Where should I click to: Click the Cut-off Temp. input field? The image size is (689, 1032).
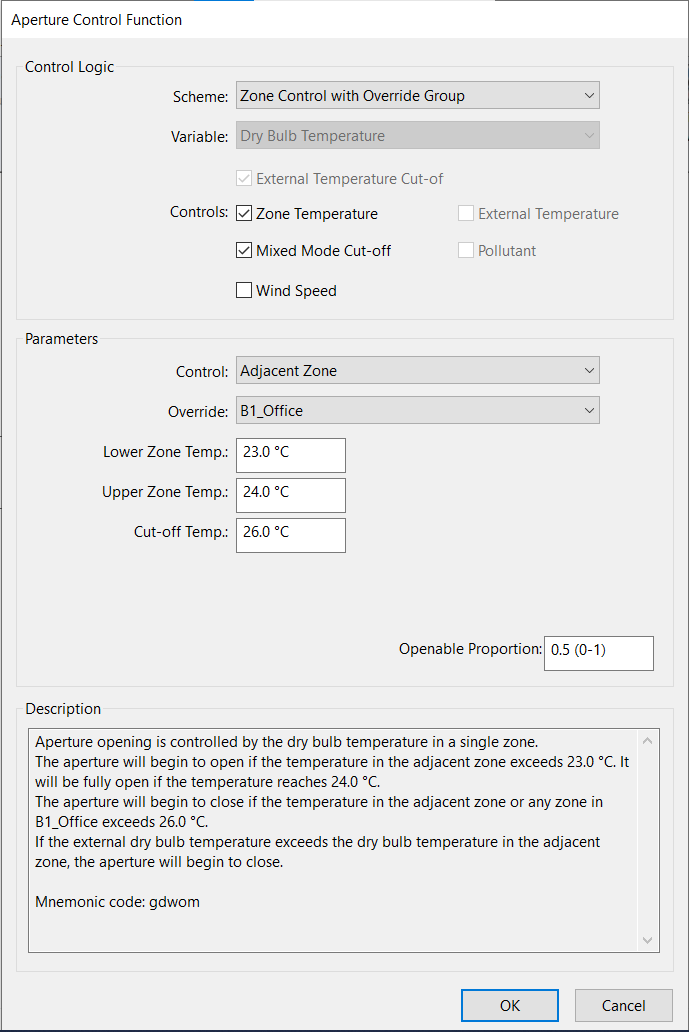pos(291,535)
